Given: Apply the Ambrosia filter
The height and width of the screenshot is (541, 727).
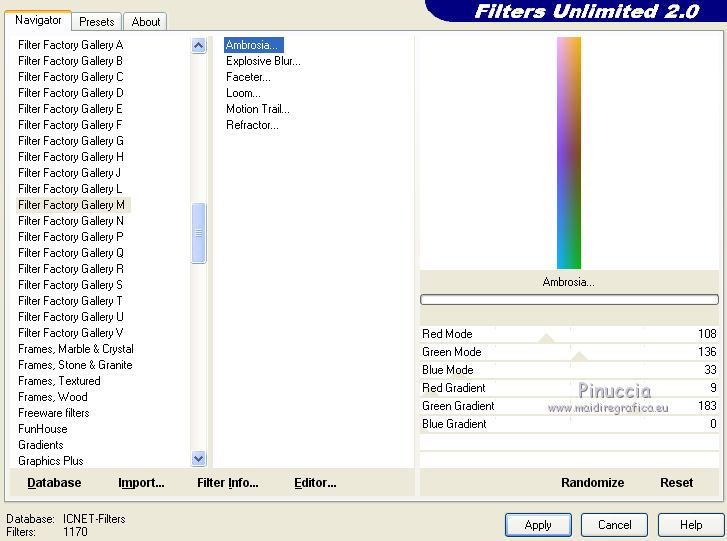Looking at the screenshot, I should 538,525.
